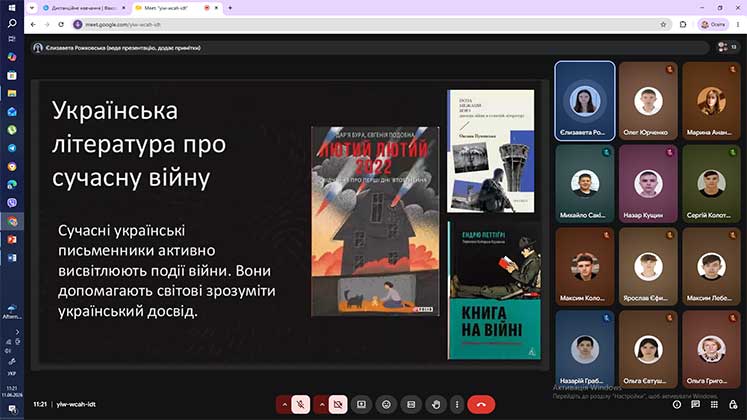Viewport: 747px width, 420px height.
Task: Start presenting your screen
Action: point(362,404)
